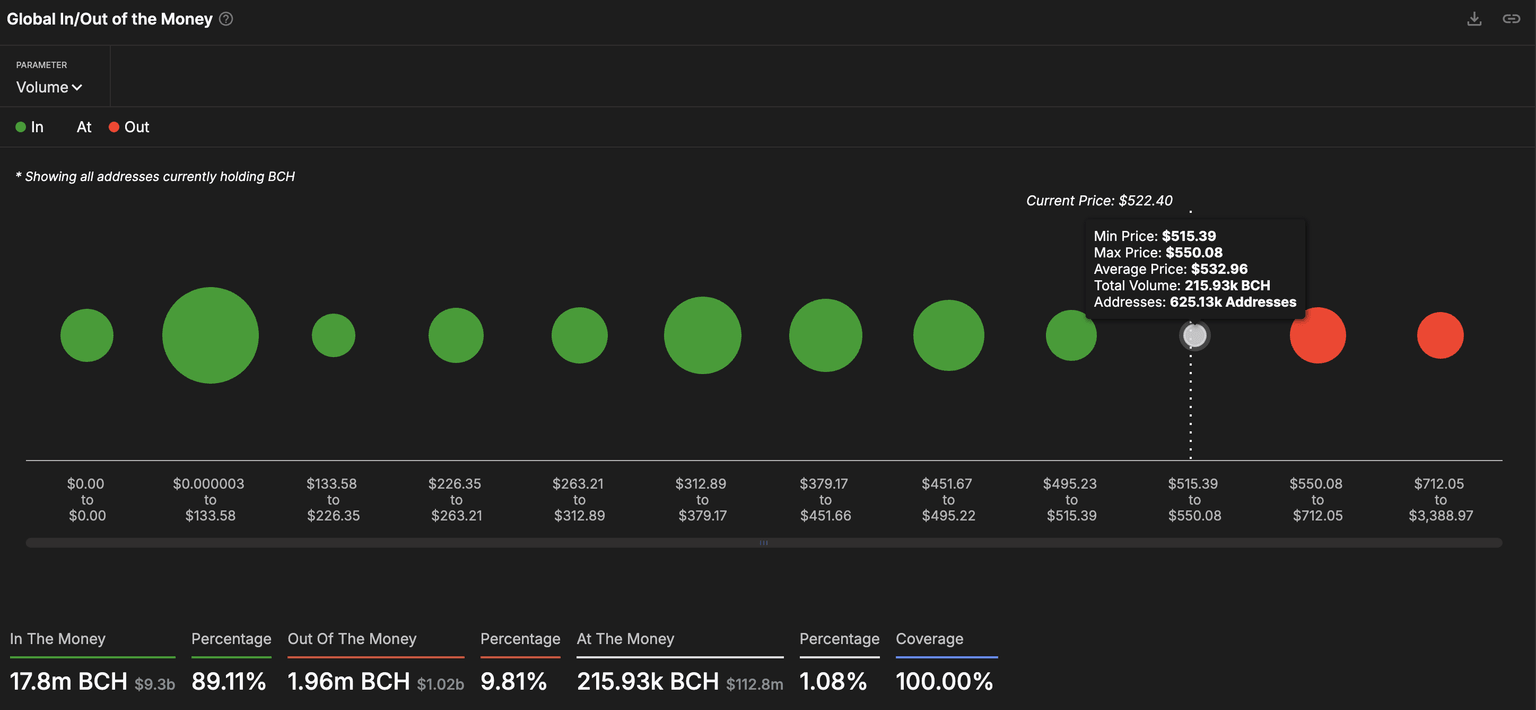The height and width of the screenshot is (710, 1536).
Task: Toggle the green In legend item
Action: pyautogui.click(x=29, y=127)
